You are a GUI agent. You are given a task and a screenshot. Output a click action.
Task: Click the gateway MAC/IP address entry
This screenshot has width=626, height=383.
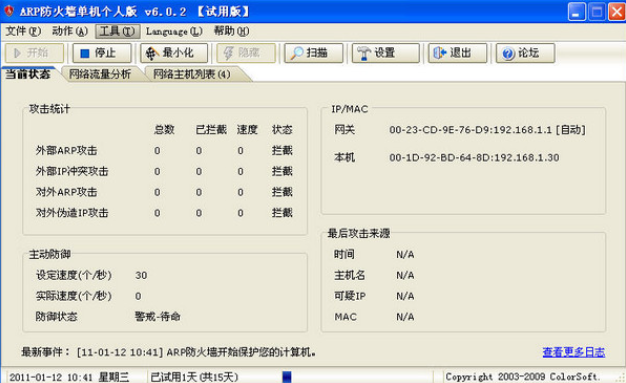point(487,130)
